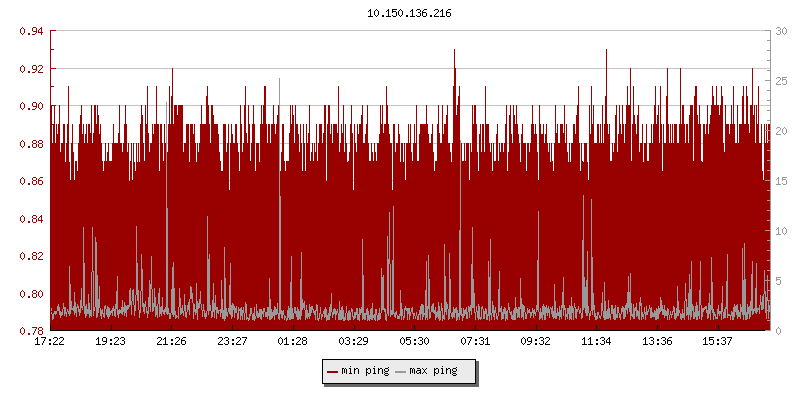Click the 0 right axis value
The width and height of the screenshot is (800, 400).
(778, 331)
